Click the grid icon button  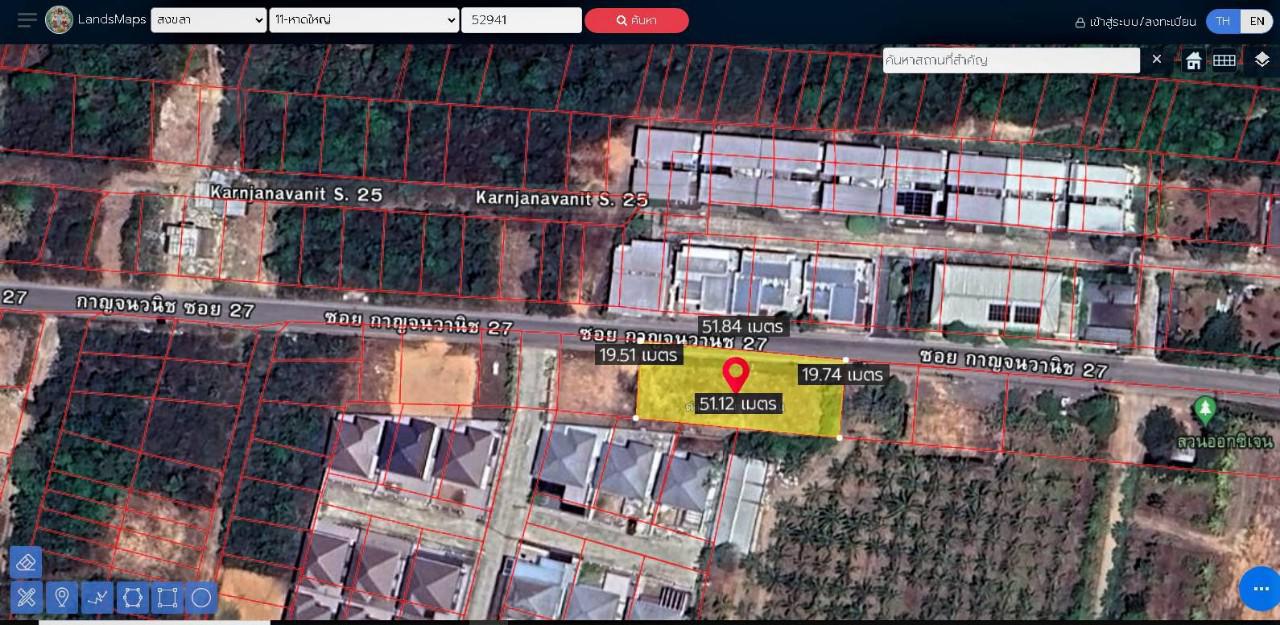[1225, 60]
